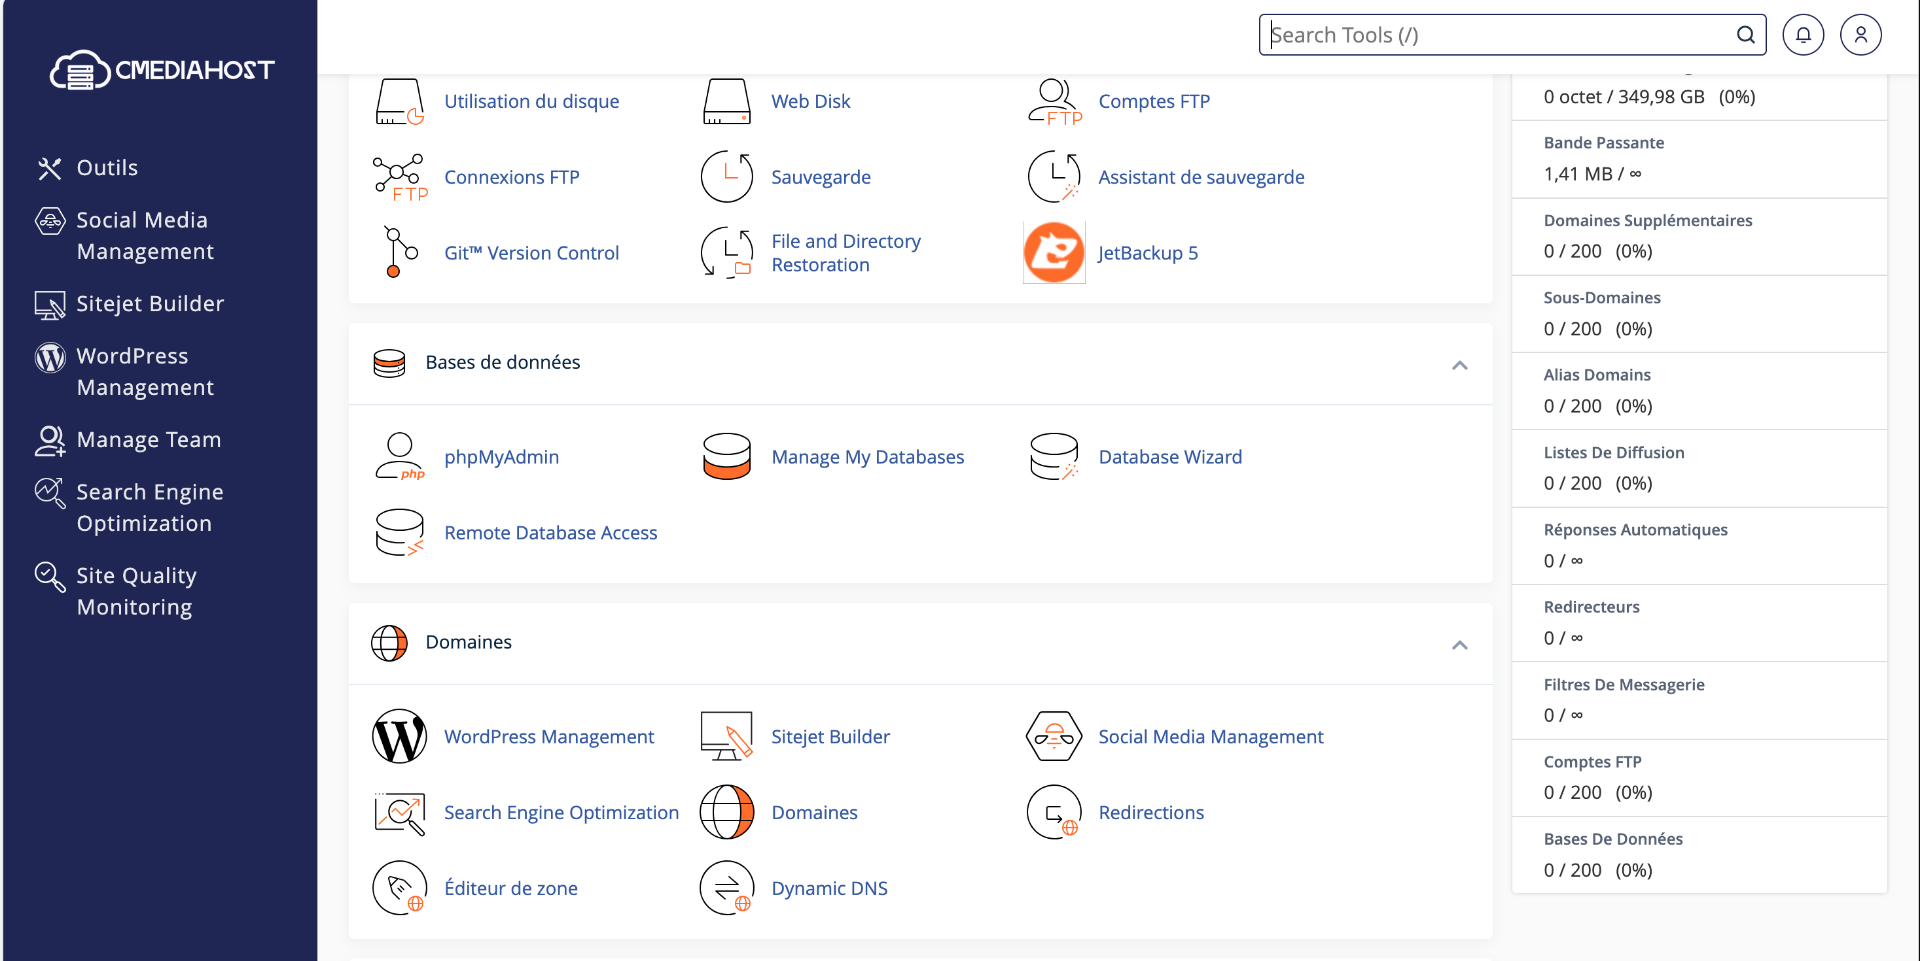Click the Listes De Diffusion statistic label
Screen dimensions: 1920x961
pyautogui.click(x=1614, y=452)
